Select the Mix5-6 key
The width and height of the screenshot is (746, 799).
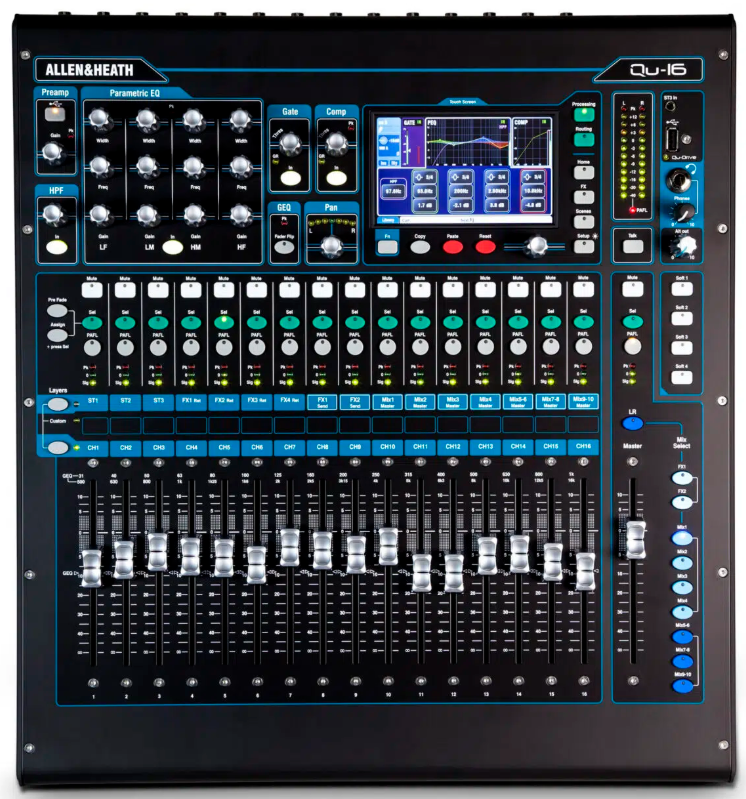pyautogui.click(x=682, y=637)
